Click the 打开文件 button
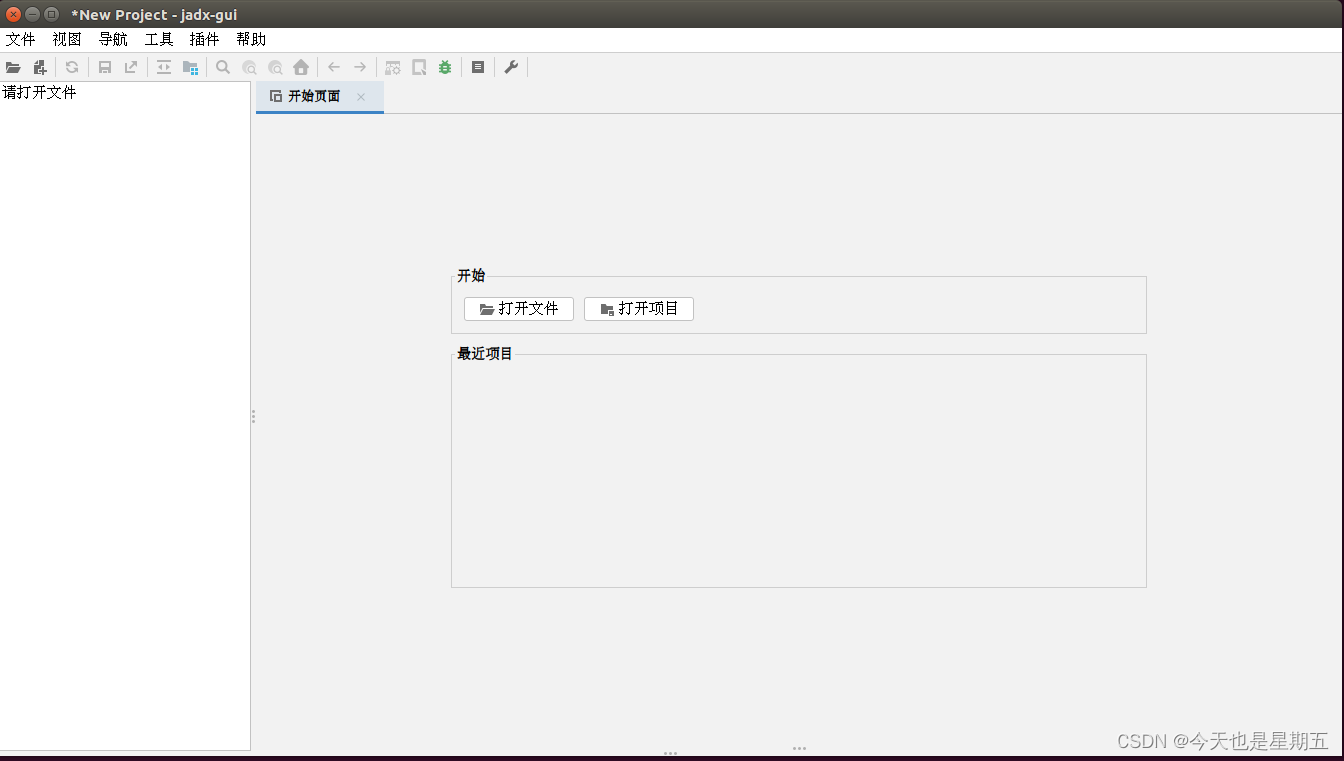Image resolution: width=1344 pixels, height=761 pixels. coord(519,309)
